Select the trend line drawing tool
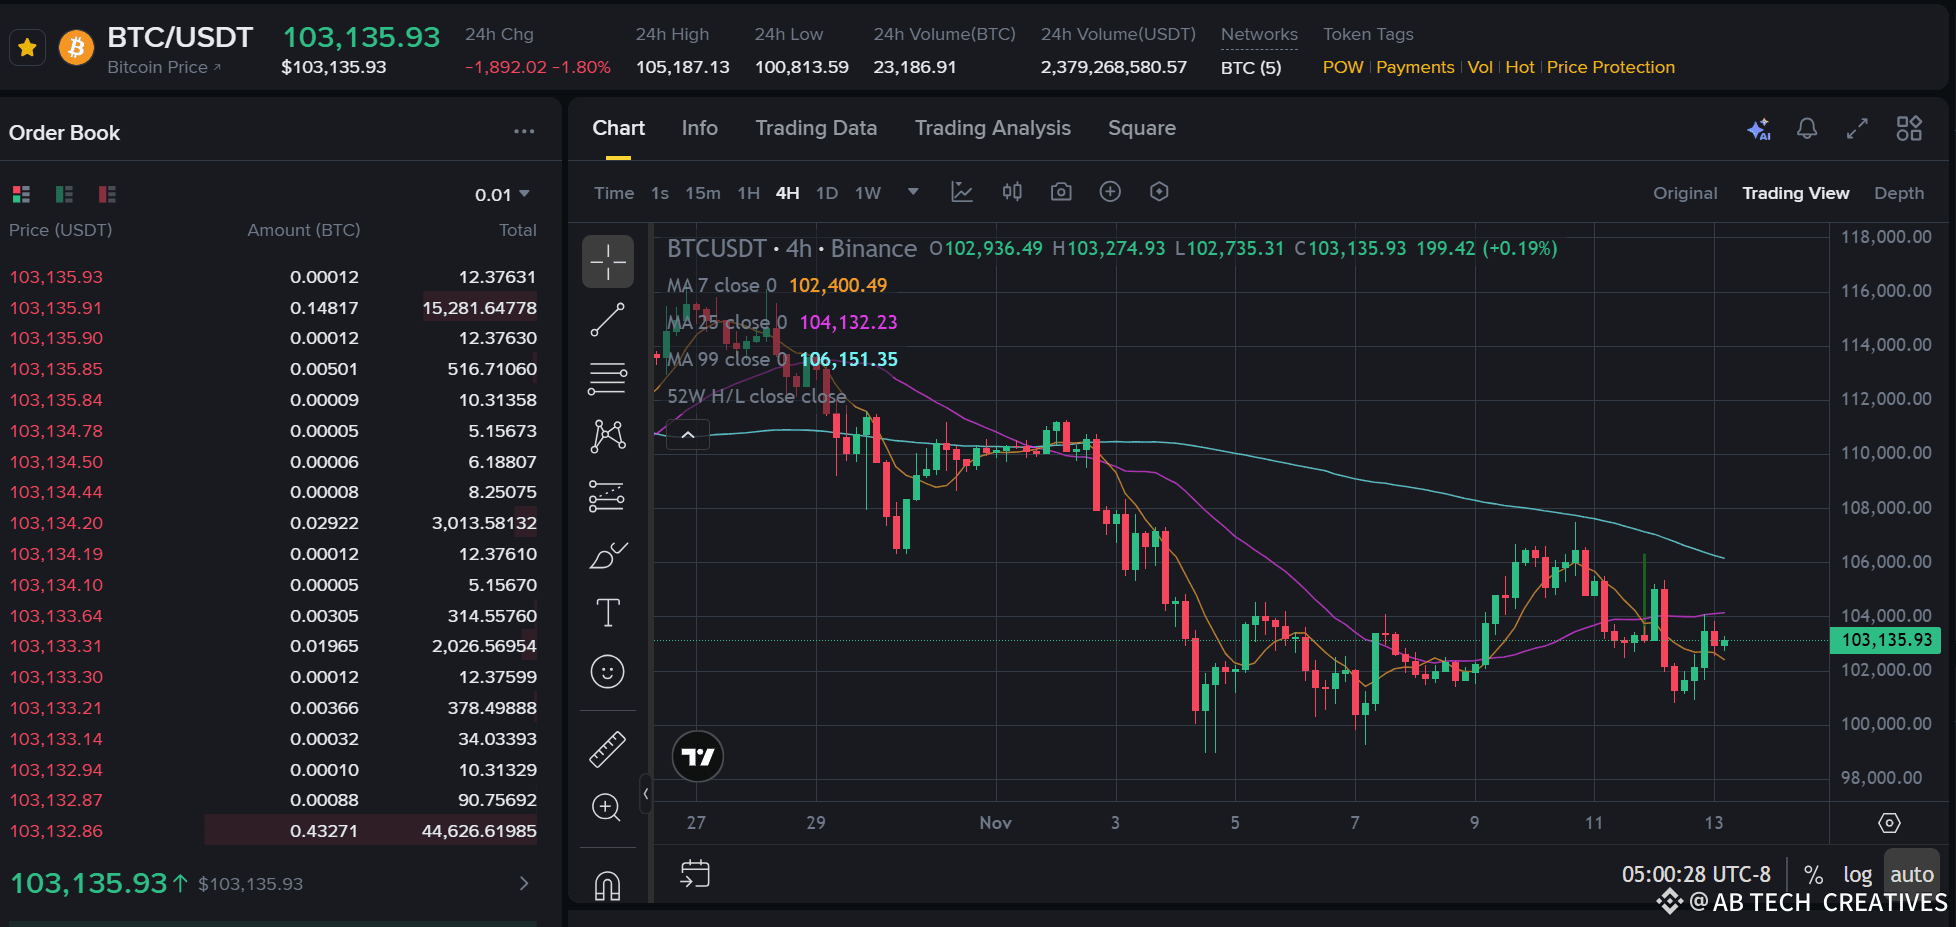 pyautogui.click(x=608, y=320)
